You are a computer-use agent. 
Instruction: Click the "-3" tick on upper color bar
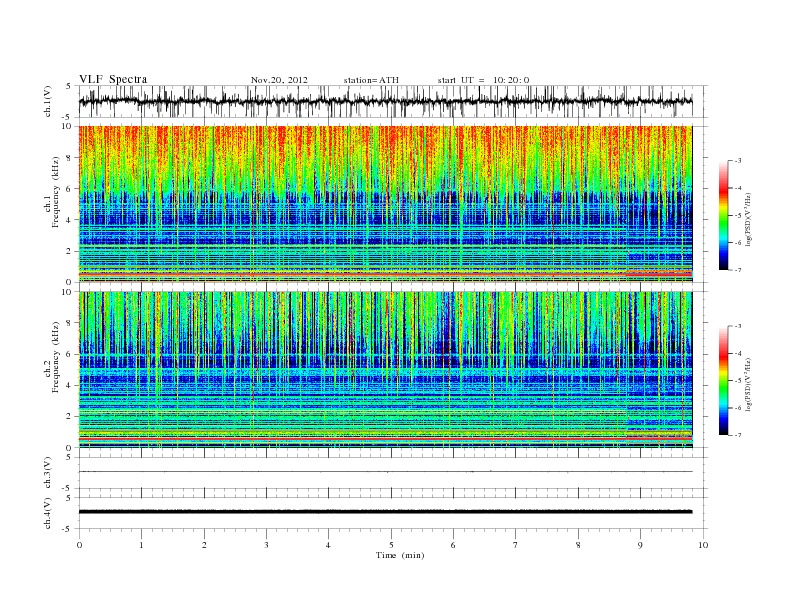(737, 161)
